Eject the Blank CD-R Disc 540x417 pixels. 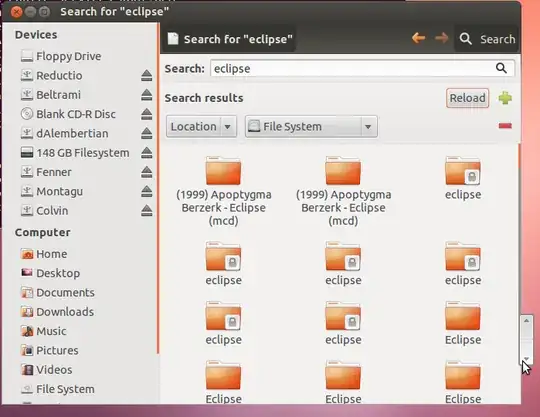[x=146, y=114]
